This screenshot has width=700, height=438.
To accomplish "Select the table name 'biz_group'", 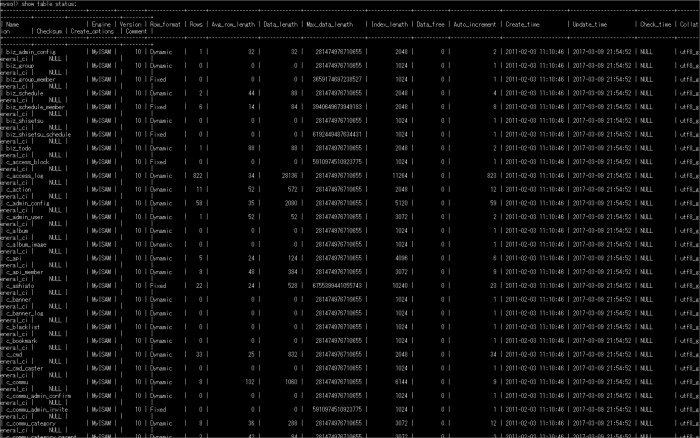I will coord(20,66).
